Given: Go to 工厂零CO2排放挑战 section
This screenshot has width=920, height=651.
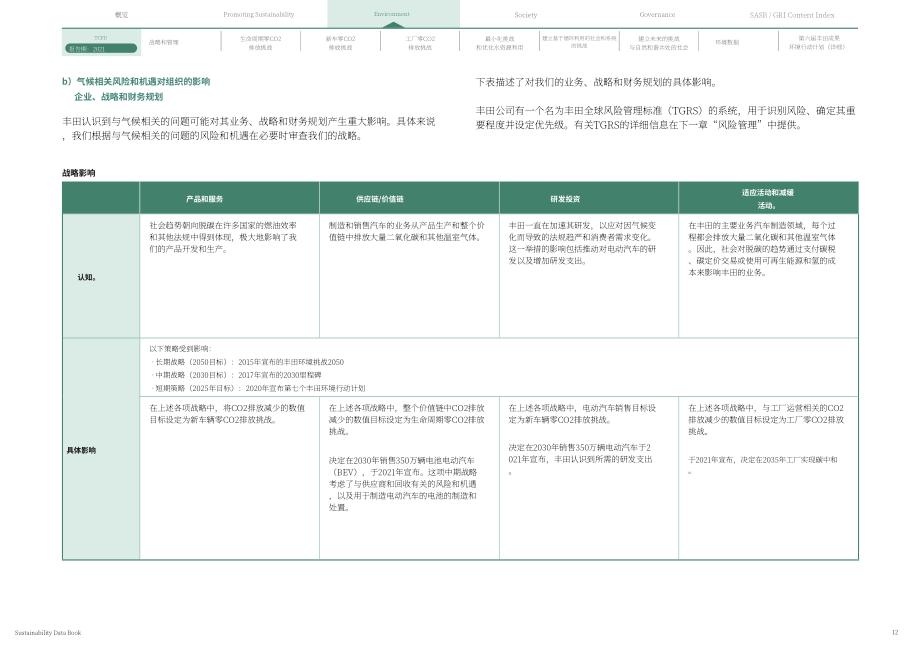Looking at the screenshot, I should coord(420,43).
